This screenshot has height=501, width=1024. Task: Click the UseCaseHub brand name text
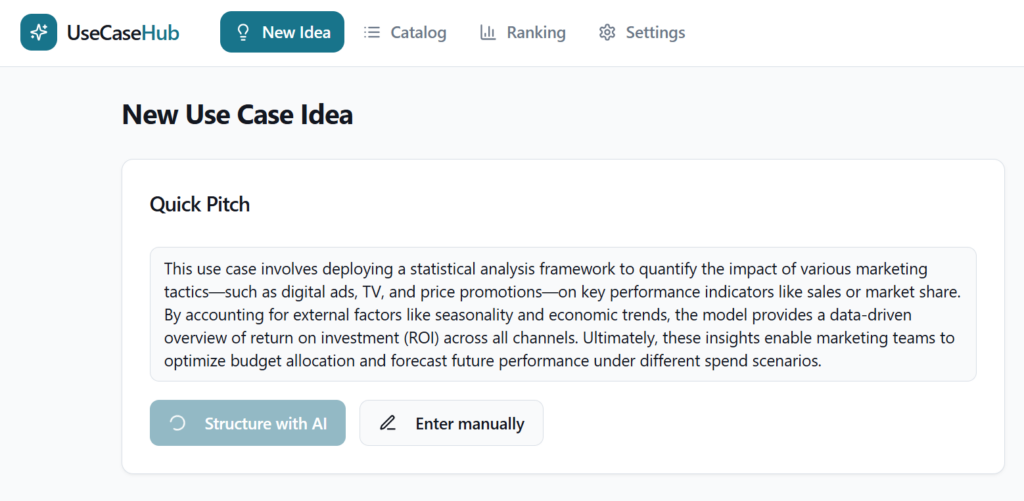point(123,32)
